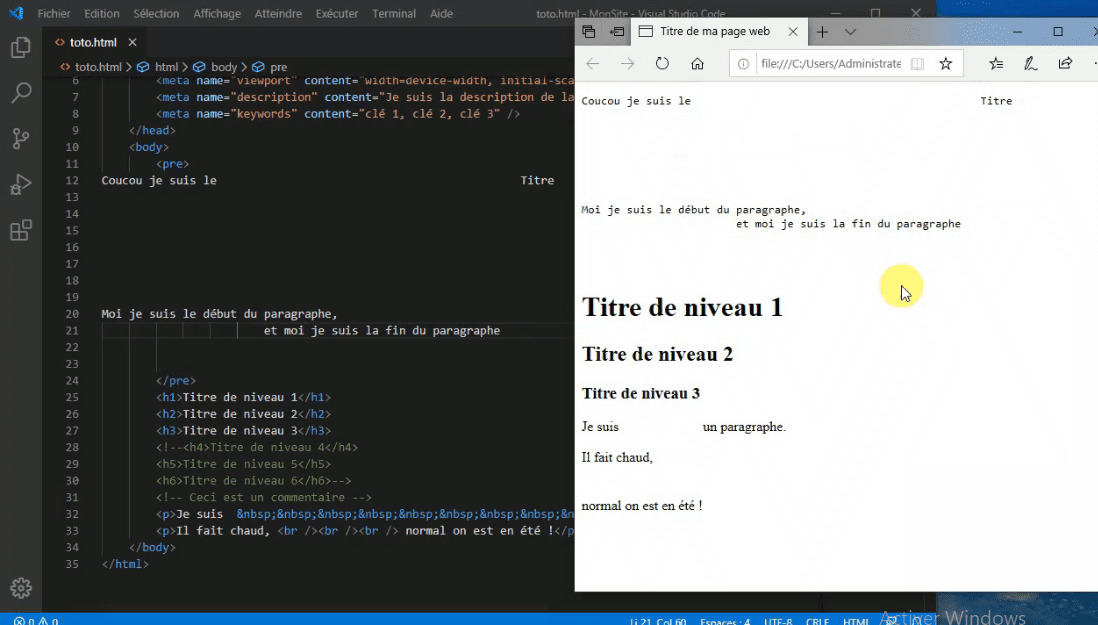
Task: Open the Explorer file icon in VS Code
Action: 21,47
